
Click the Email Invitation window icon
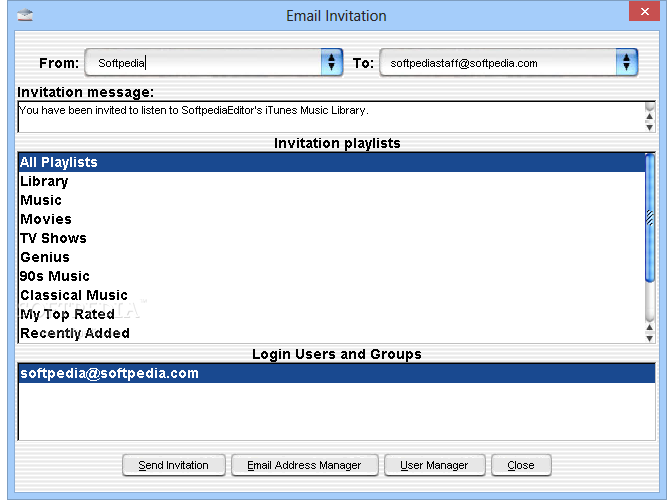(25, 15)
